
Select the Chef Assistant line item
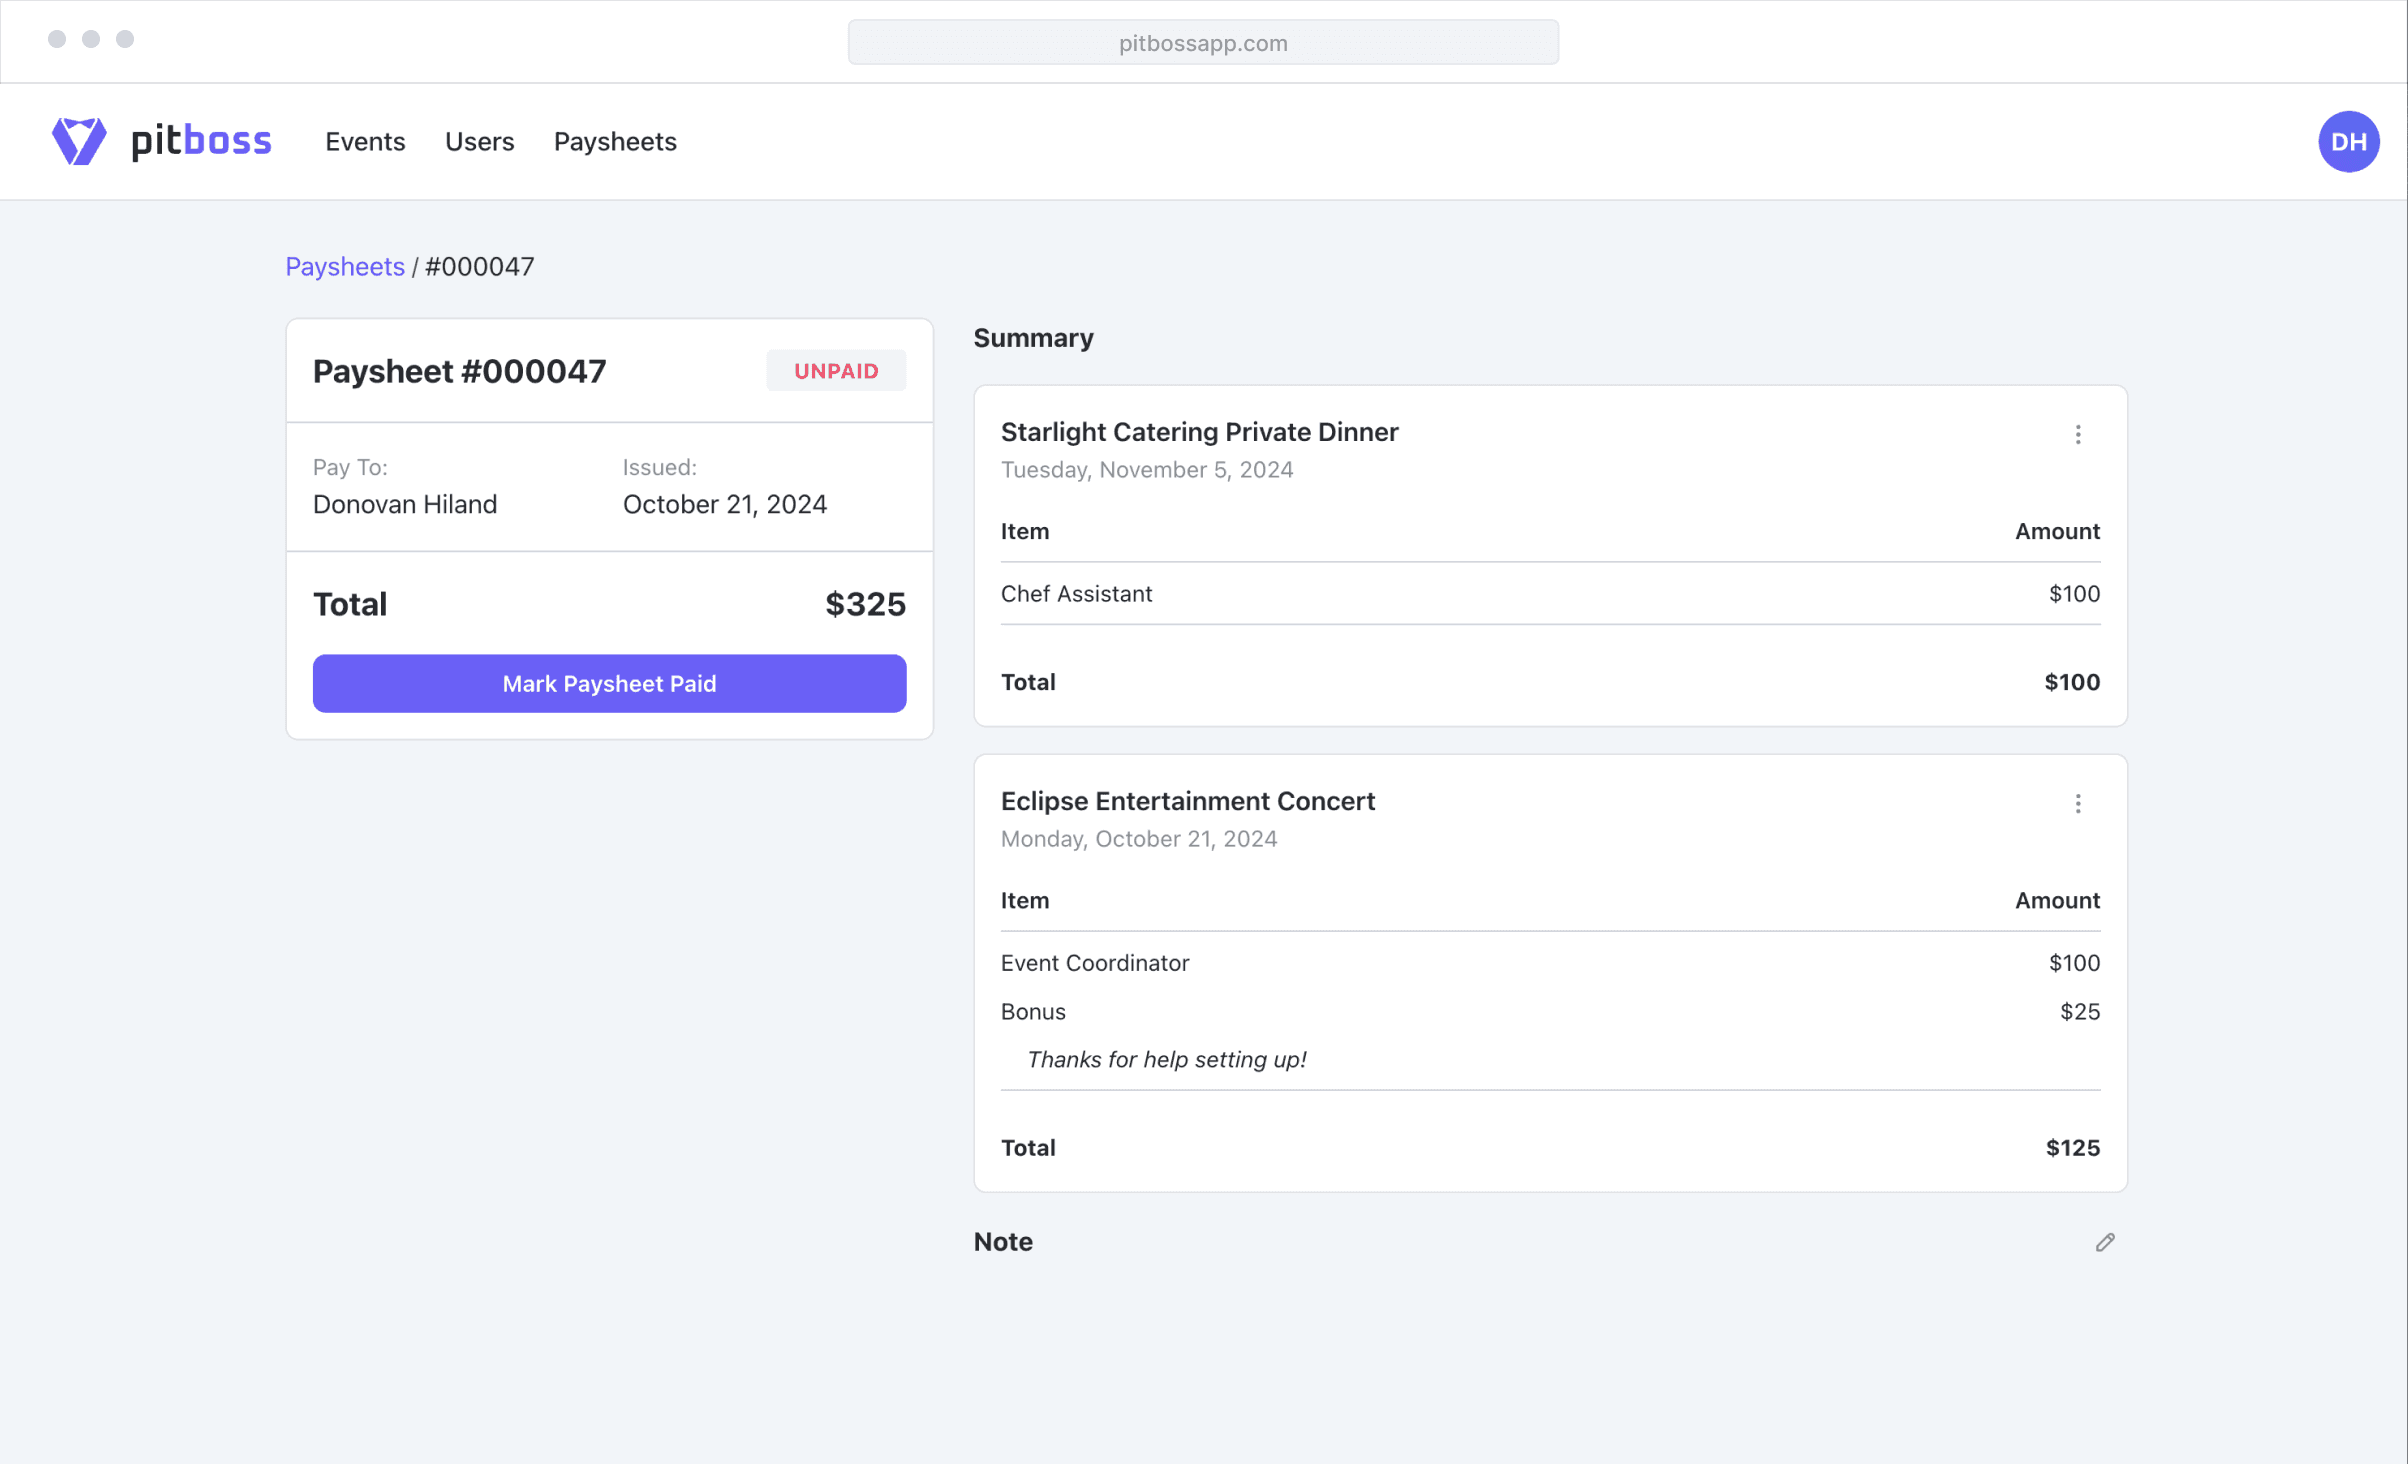tap(1076, 594)
